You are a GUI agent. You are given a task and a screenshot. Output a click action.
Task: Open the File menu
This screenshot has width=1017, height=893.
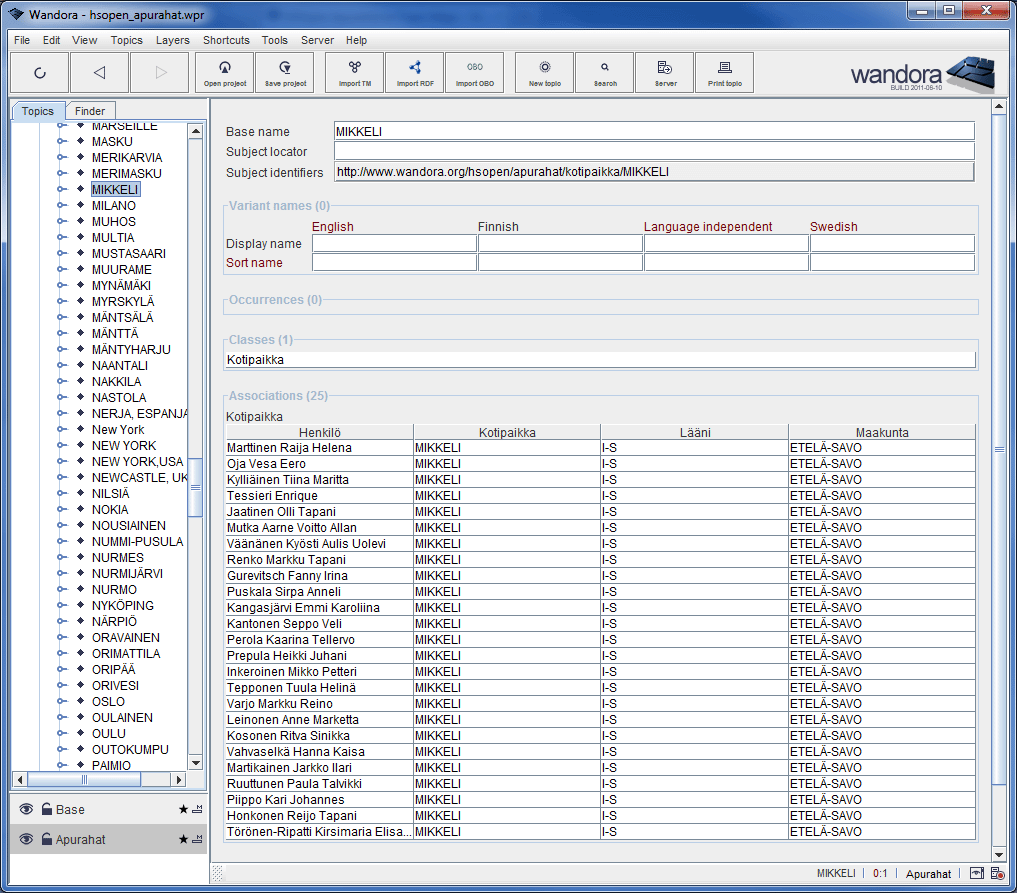(x=22, y=40)
